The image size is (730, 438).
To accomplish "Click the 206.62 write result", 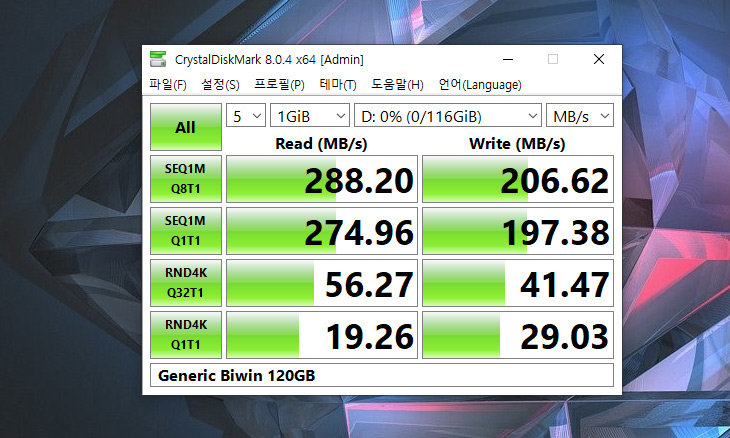I will [518, 179].
